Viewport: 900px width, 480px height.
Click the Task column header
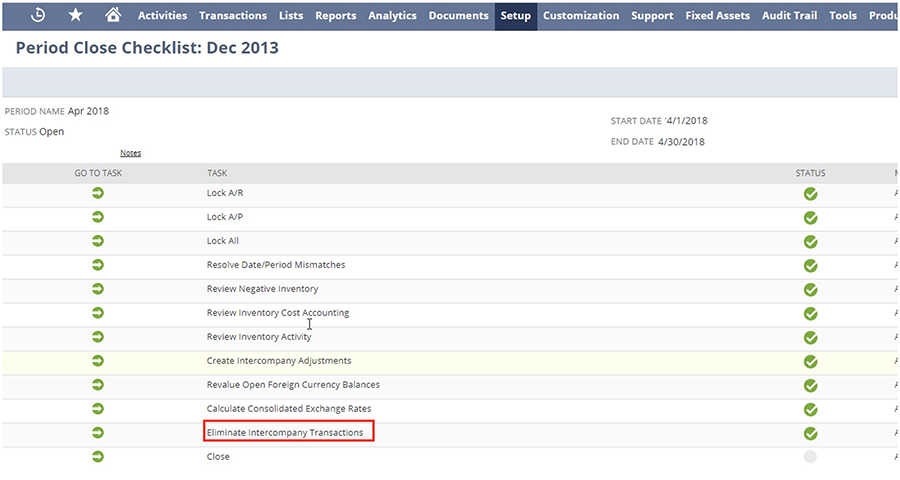point(217,173)
